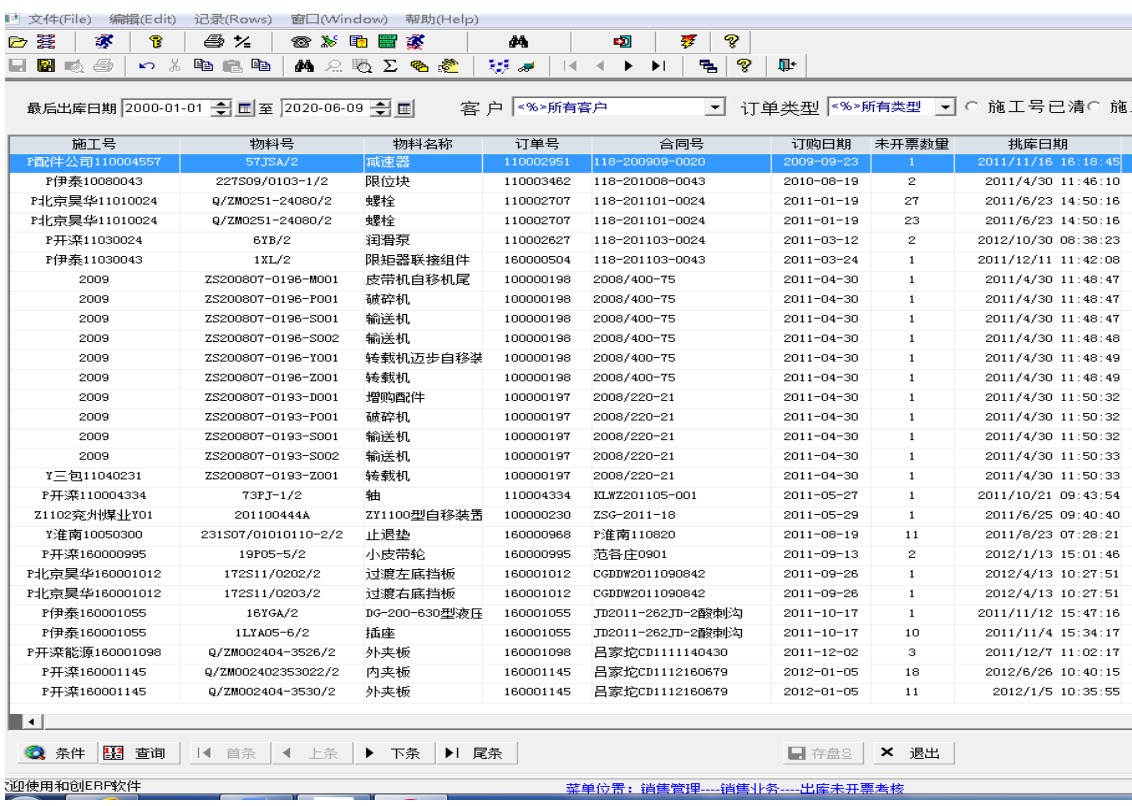Click the 存盘S save button
The height and width of the screenshot is (806, 1132).
(824, 753)
